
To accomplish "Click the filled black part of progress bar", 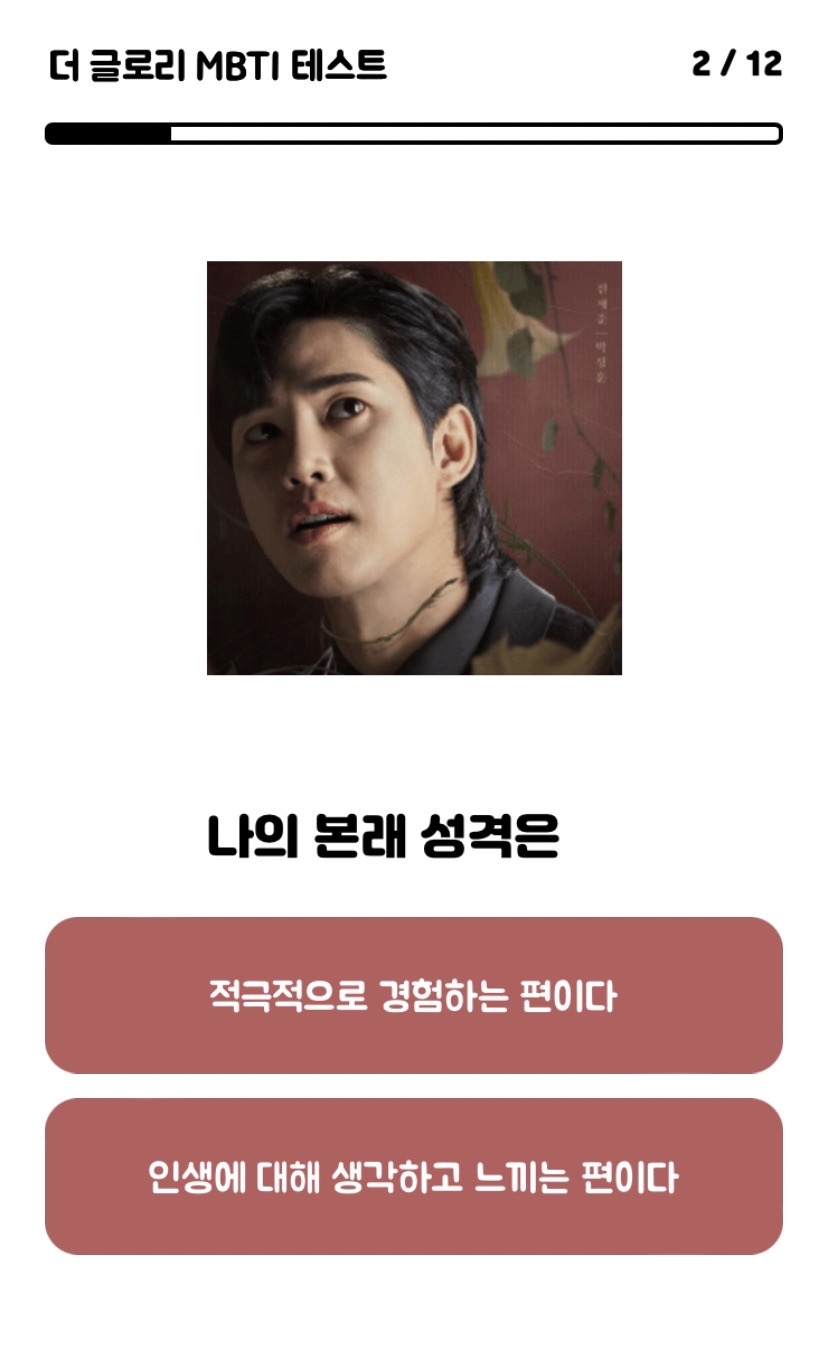I will point(108,133).
